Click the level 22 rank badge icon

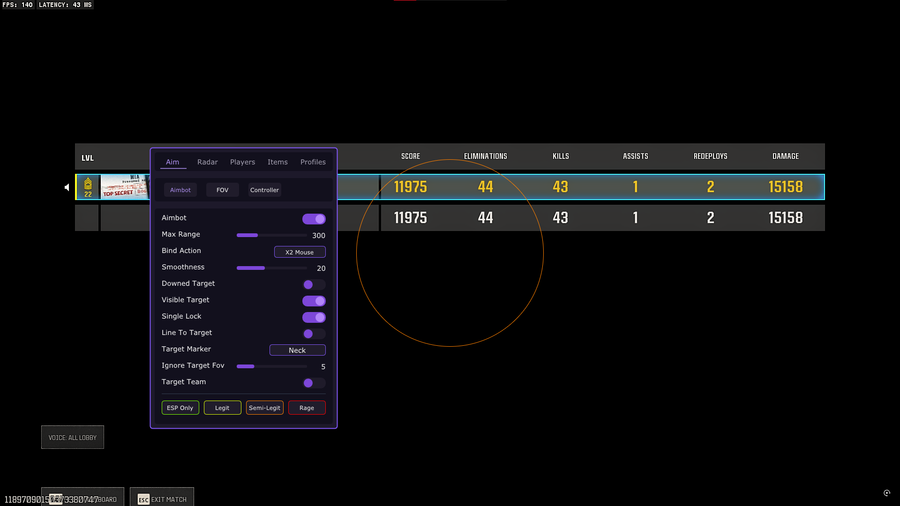coord(88,187)
